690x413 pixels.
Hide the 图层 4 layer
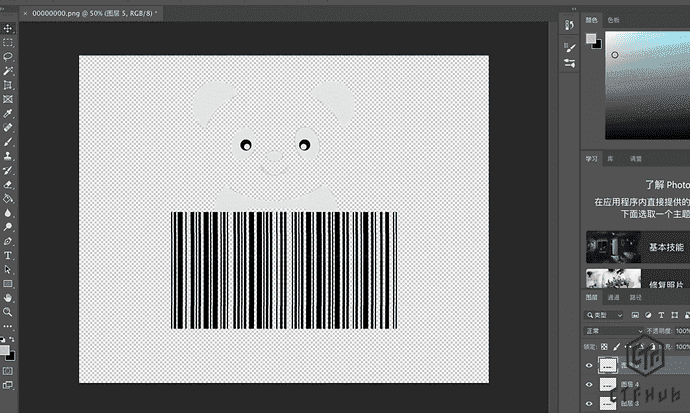click(590, 383)
